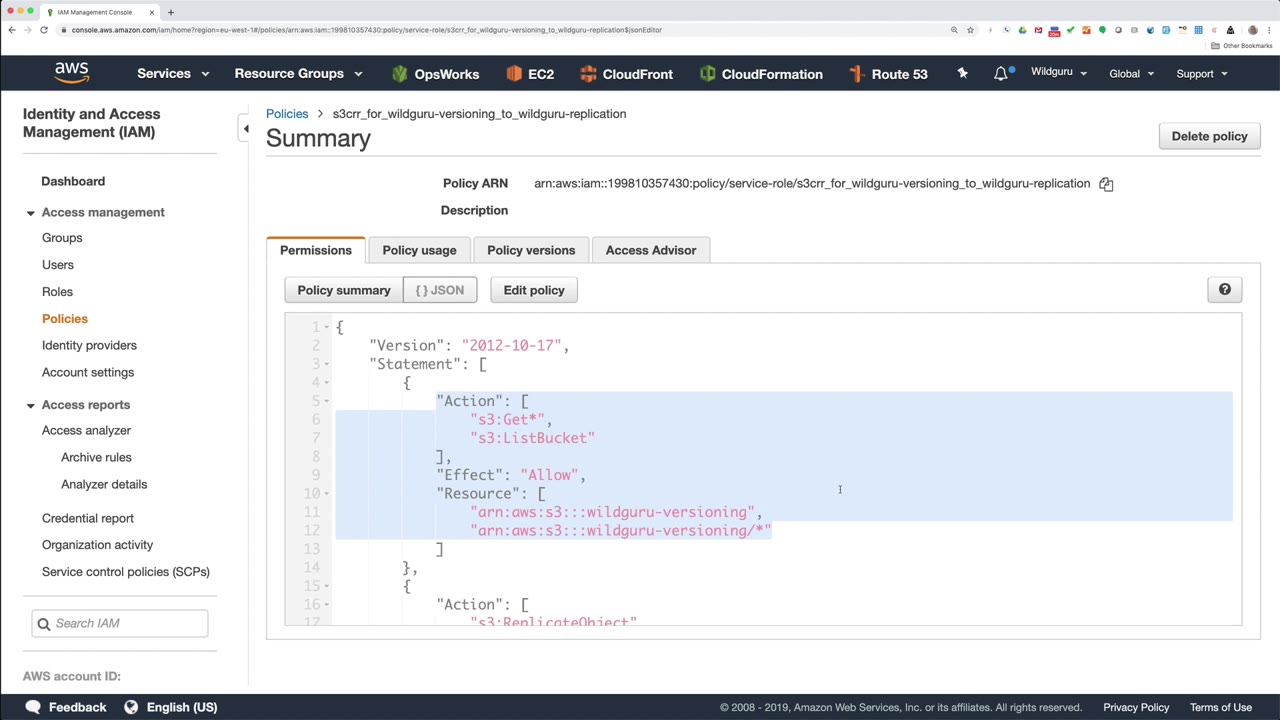Collapse the IAM sidebar panel arrow
The width and height of the screenshot is (1280, 720).
[246, 129]
